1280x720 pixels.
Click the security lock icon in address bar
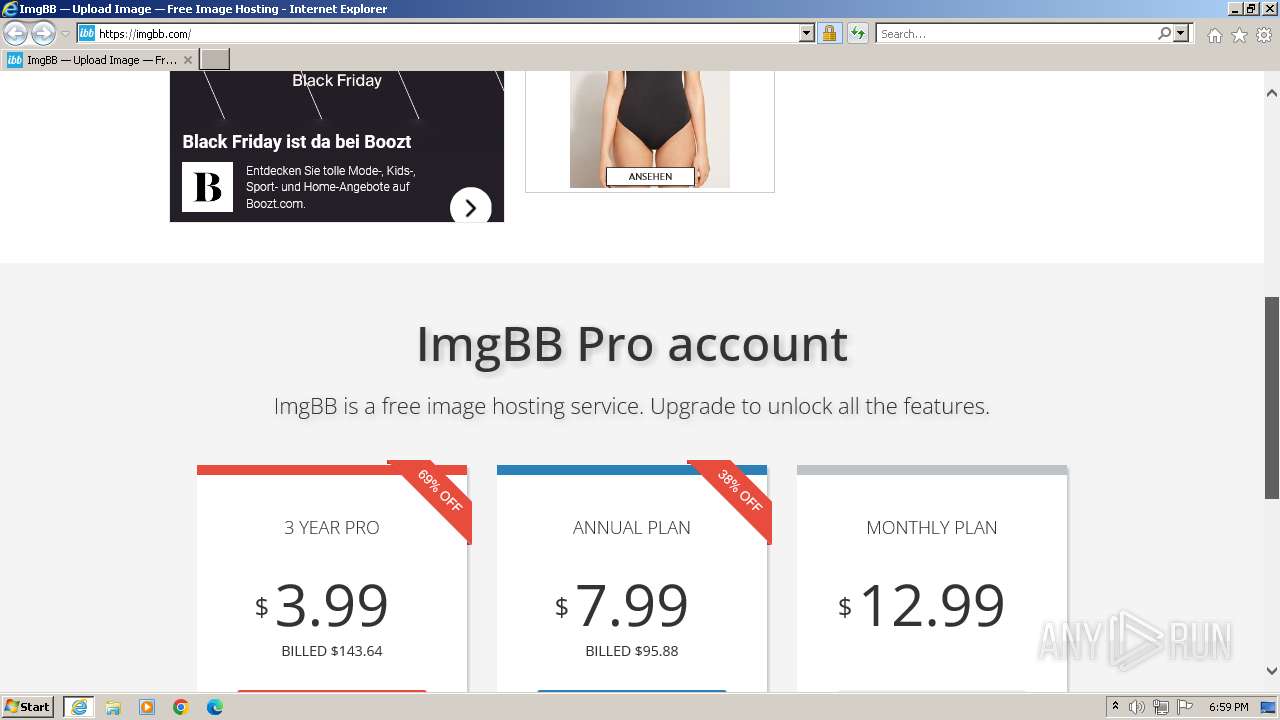pyautogui.click(x=829, y=34)
